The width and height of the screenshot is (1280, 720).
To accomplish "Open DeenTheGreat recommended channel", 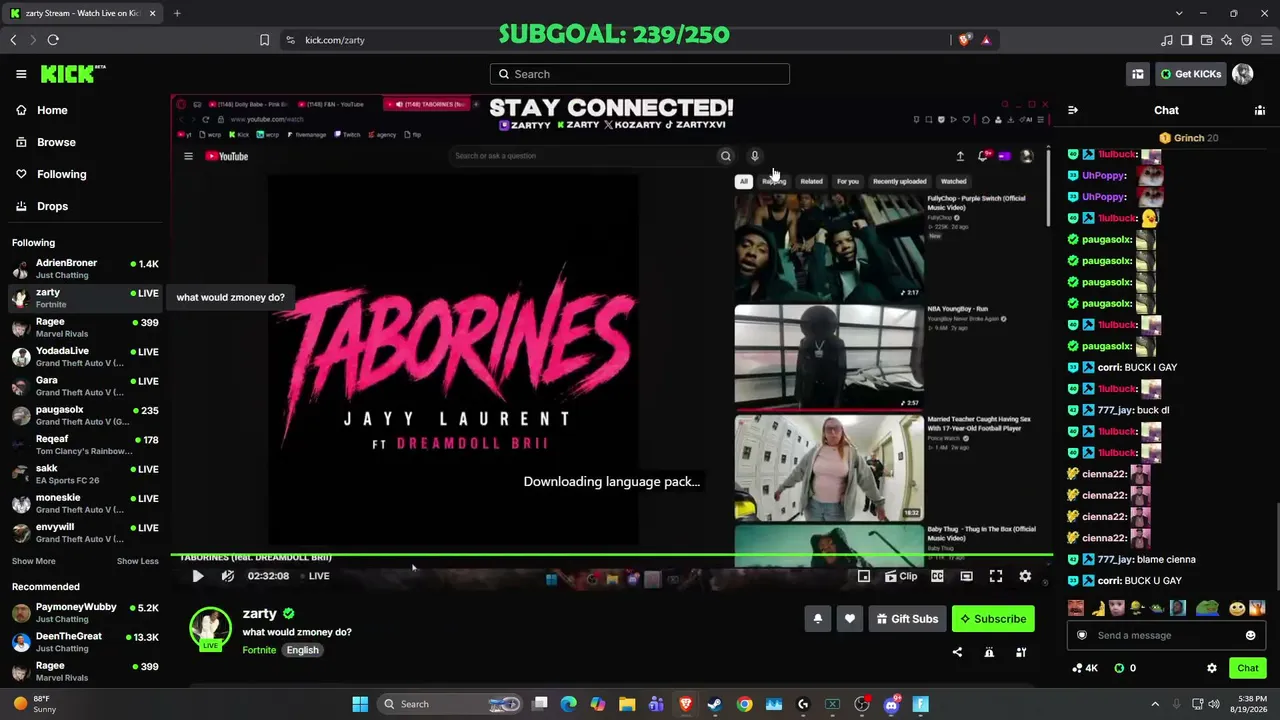I will [84, 642].
